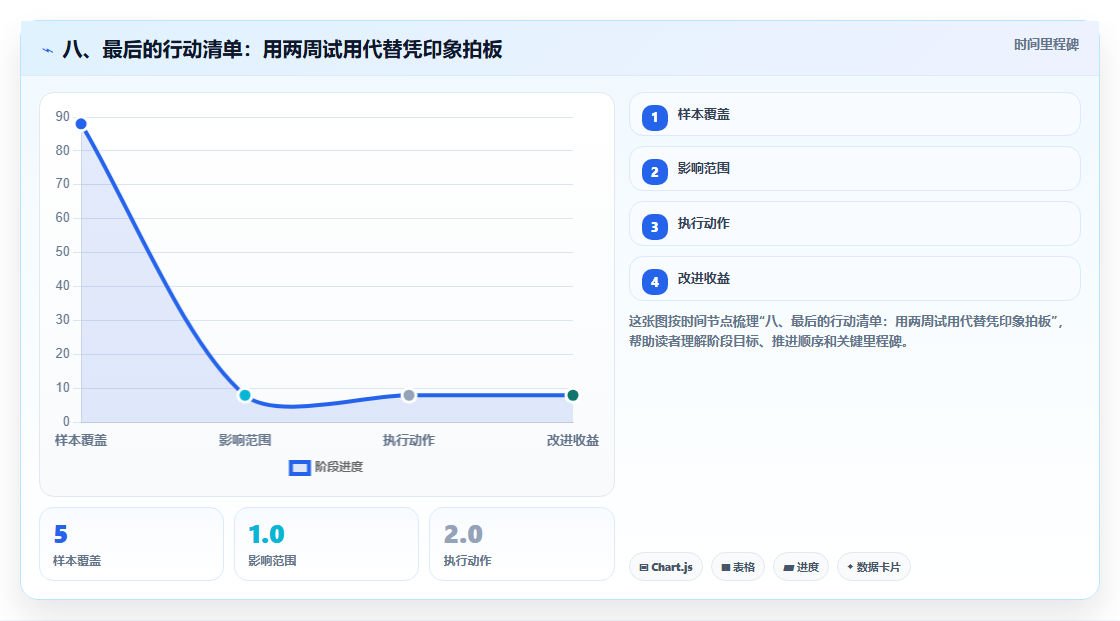Click the number 4 step badge

pyautogui.click(x=654, y=282)
